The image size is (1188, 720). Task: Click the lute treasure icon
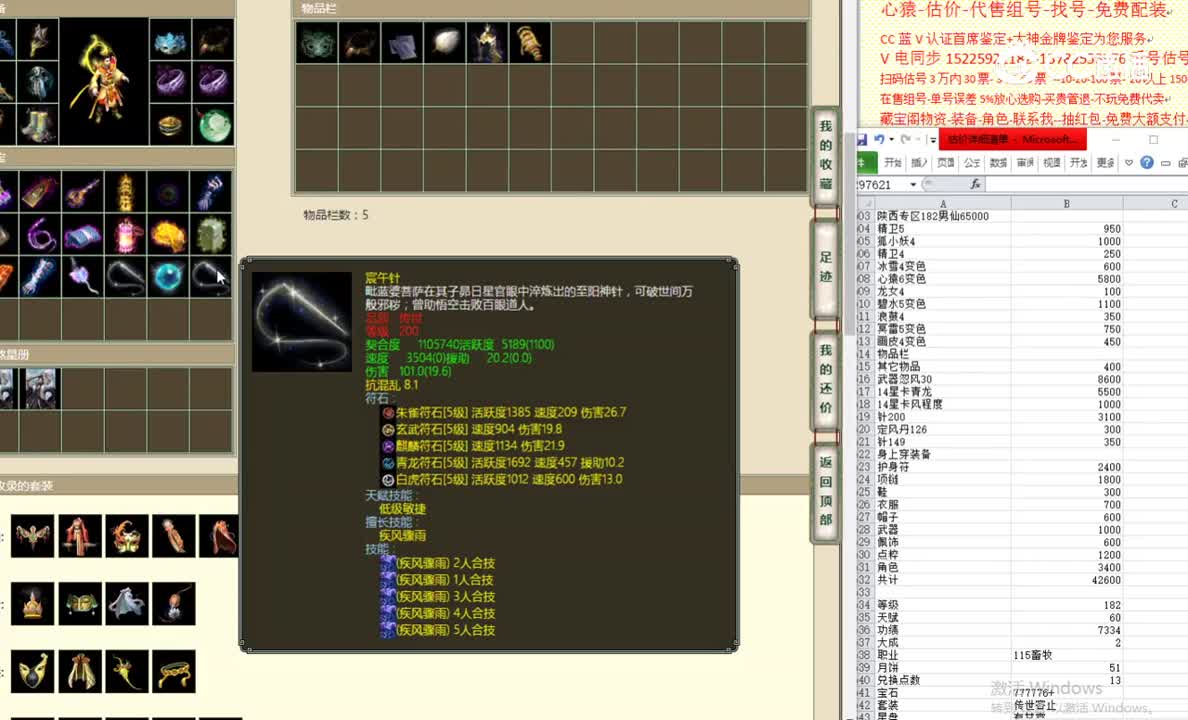pos(82,193)
